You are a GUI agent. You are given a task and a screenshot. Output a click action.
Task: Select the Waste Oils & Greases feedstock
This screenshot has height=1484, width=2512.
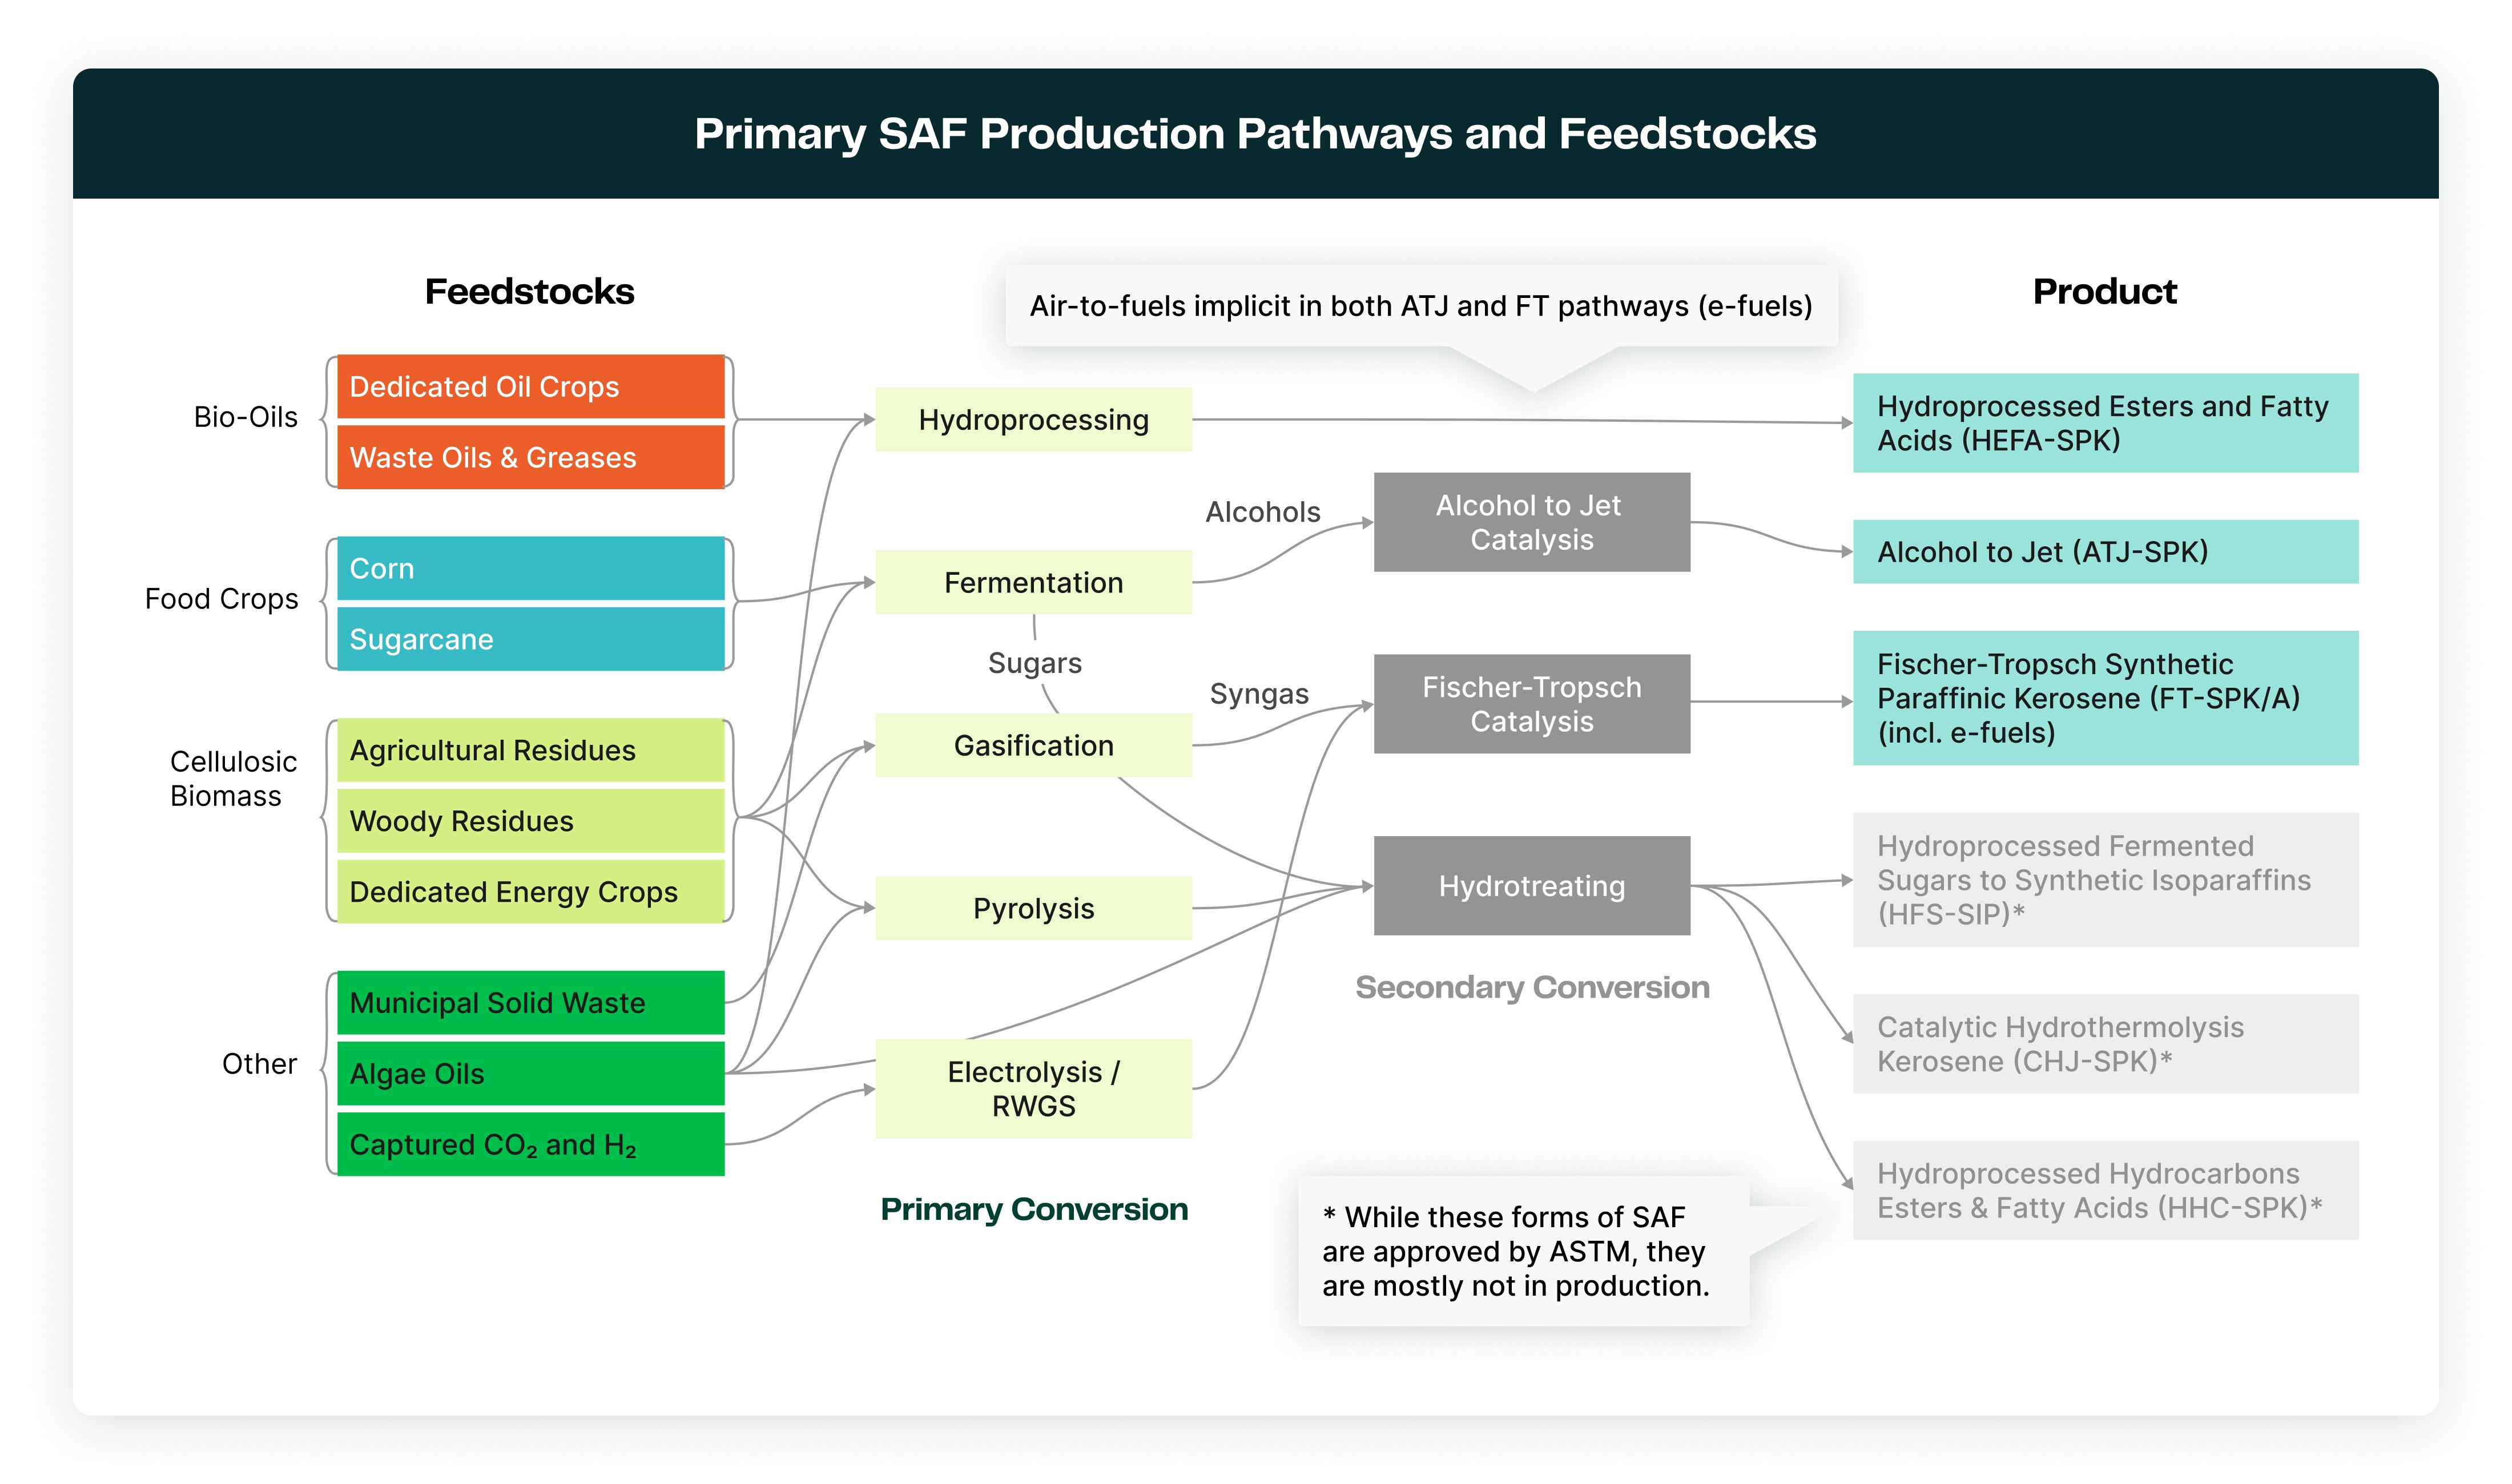coord(530,457)
